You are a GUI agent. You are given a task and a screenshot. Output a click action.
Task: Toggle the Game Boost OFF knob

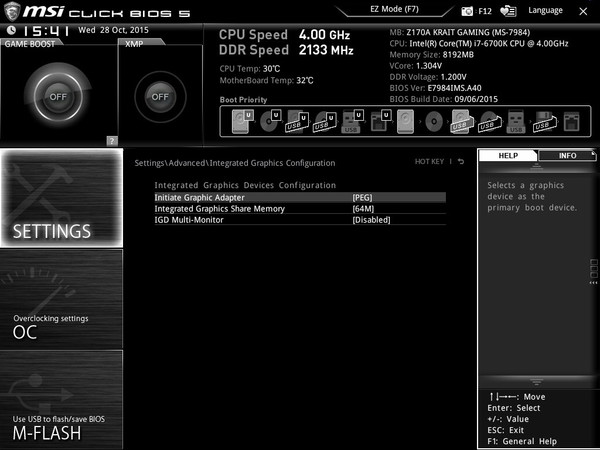point(58,96)
